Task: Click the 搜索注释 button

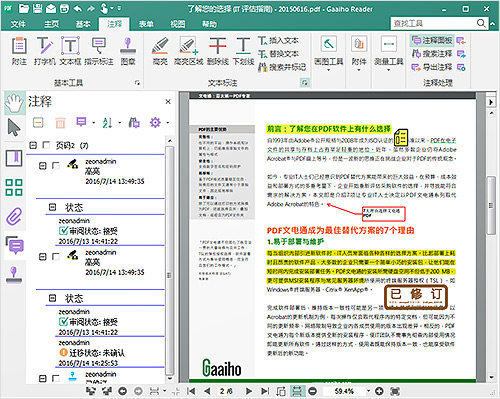Action: 432,53
